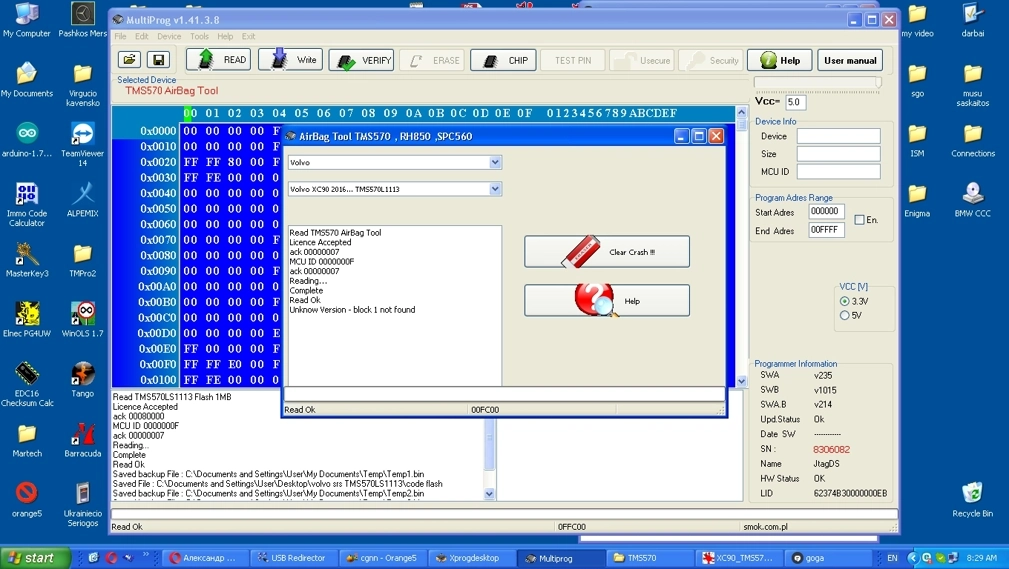Viewport: 1009px width, 569px height.
Task: Open Martech desktop folder
Action: click(x=26, y=440)
